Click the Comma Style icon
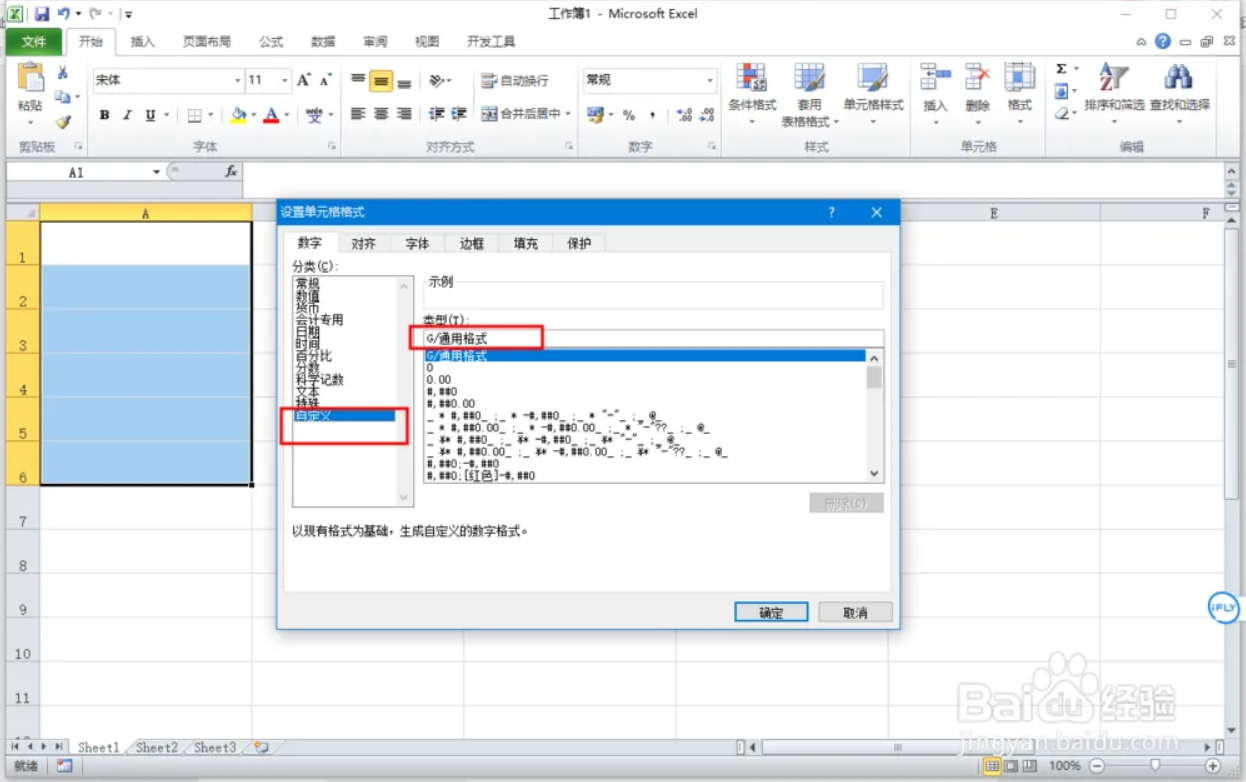The width and height of the screenshot is (1246, 782). coord(652,115)
